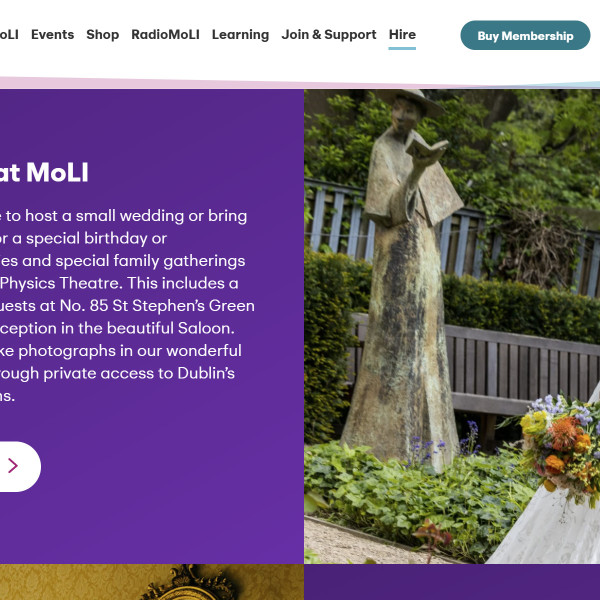Image resolution: width=600 pixels, height=600 pixels.
Task: Open the Events menu item
Action: pyautogui.click(x=52, y=34)
